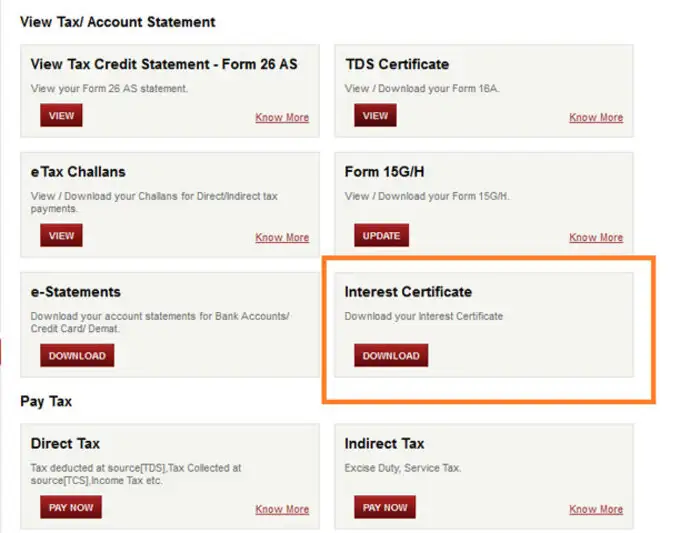Click the Pay Tax section heading
The image size is (700, 533).
click(x=46, y=401)
